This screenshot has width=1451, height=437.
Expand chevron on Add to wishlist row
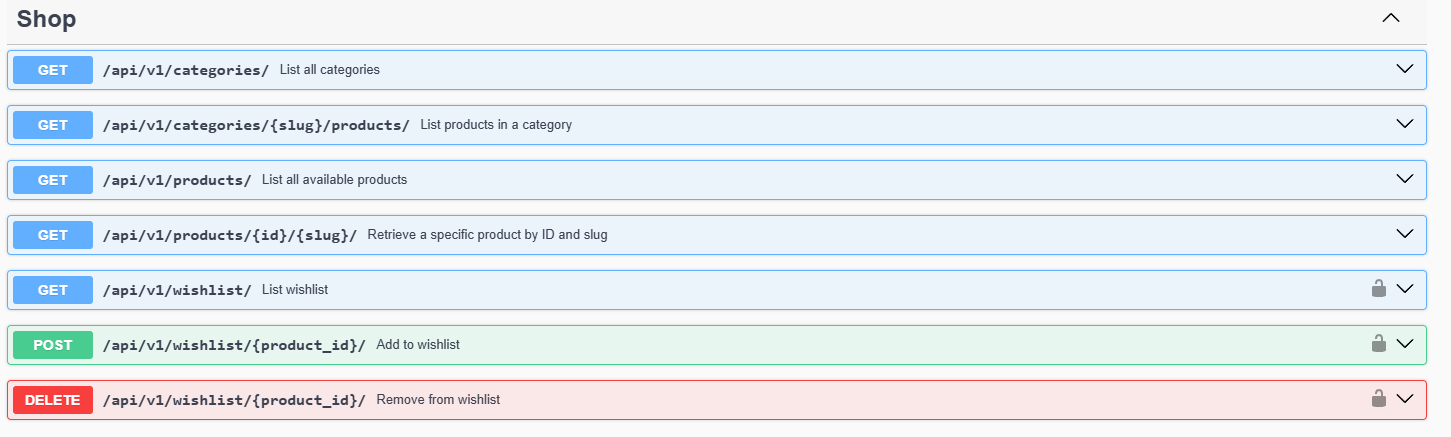point(1404,344)
